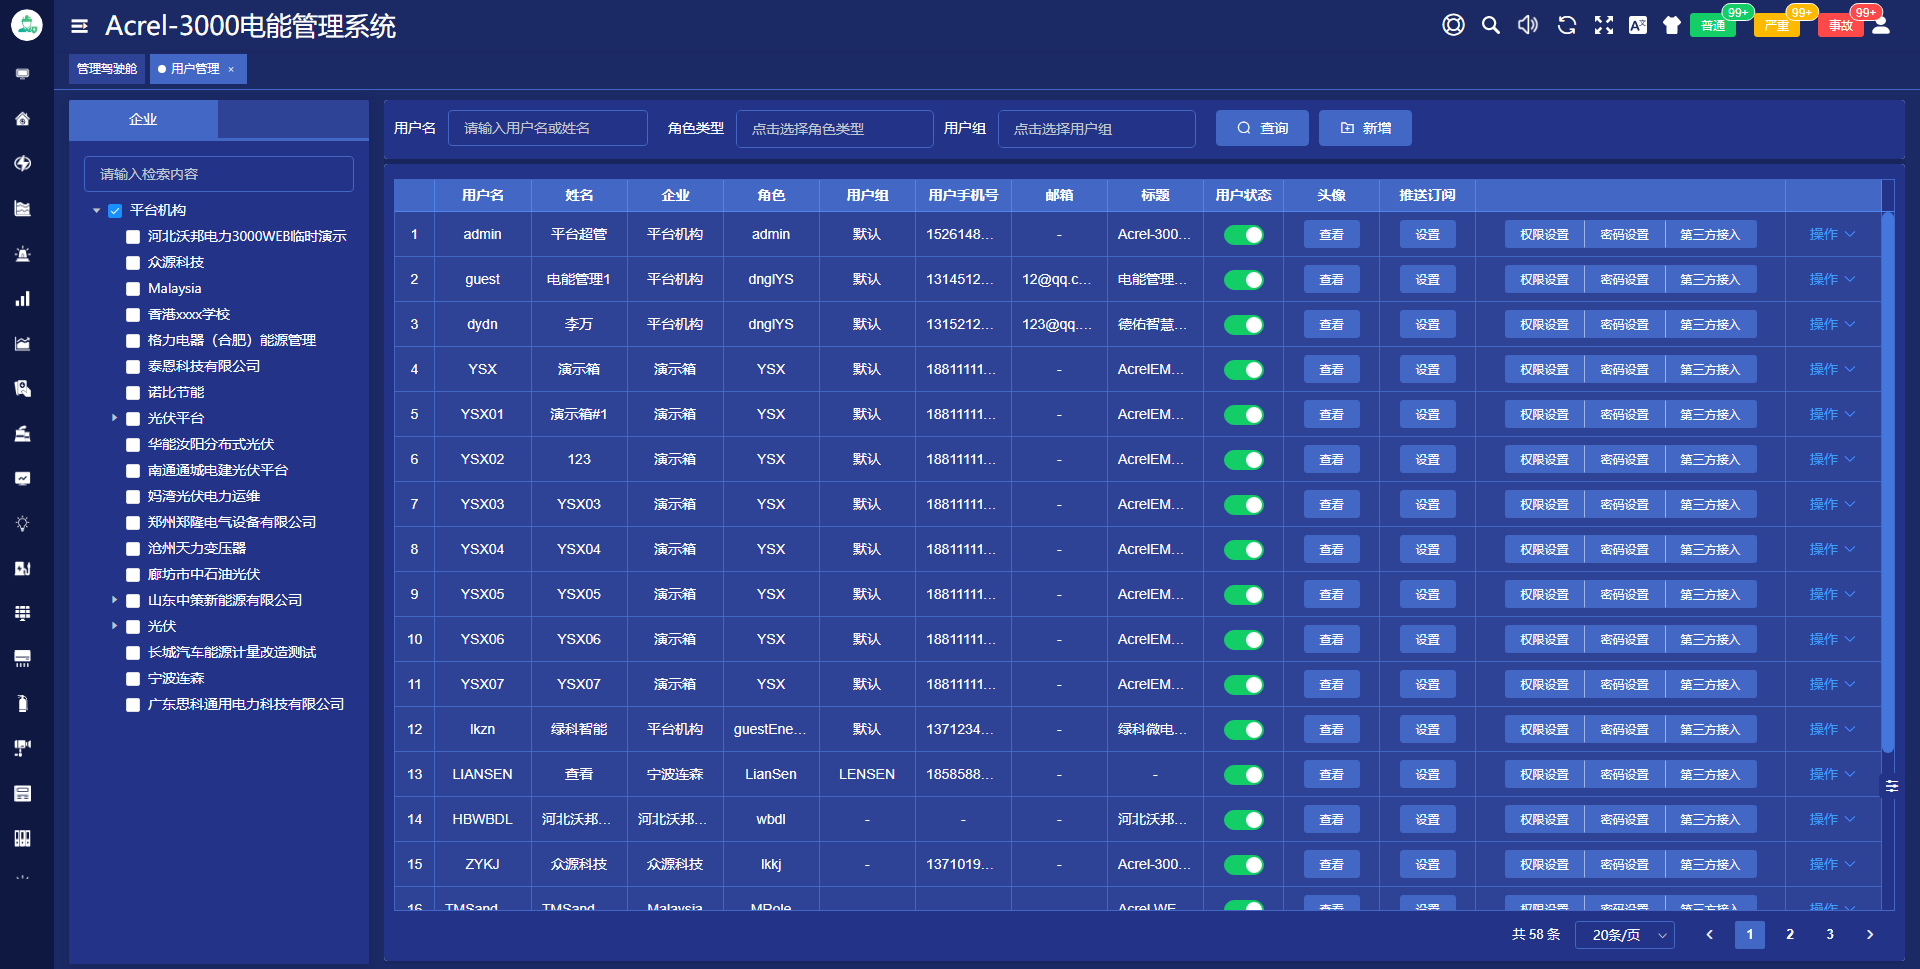Open the surveillance camera icon in sidebar

23,748
